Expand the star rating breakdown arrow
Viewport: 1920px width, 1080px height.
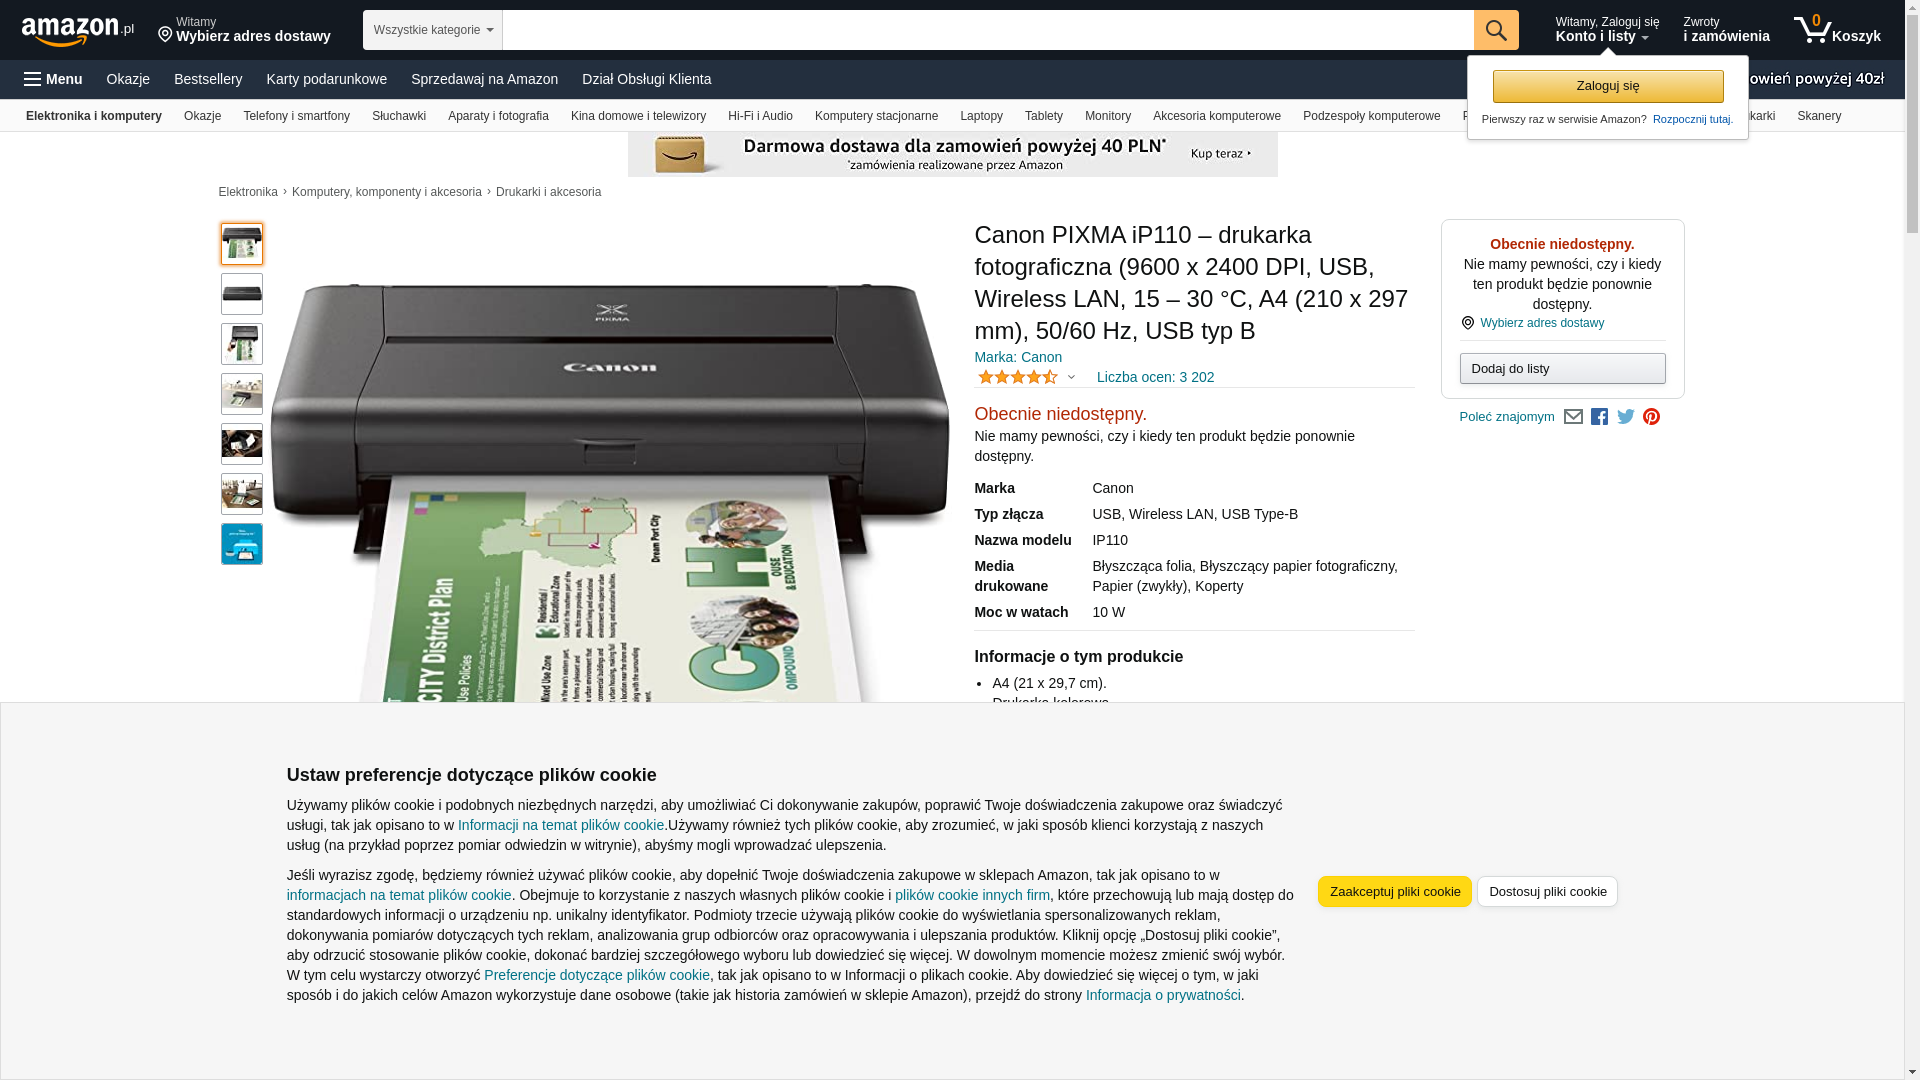point(1071,377)
